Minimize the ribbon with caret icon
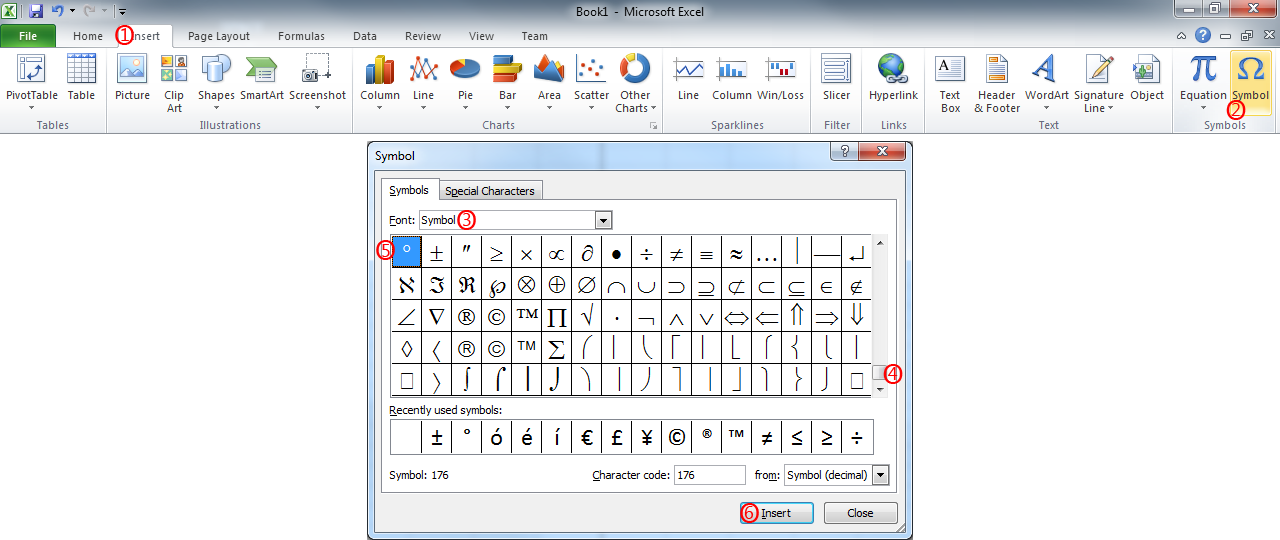The width and height of the screenshot is (1280, 540). tap(1181, 35)
